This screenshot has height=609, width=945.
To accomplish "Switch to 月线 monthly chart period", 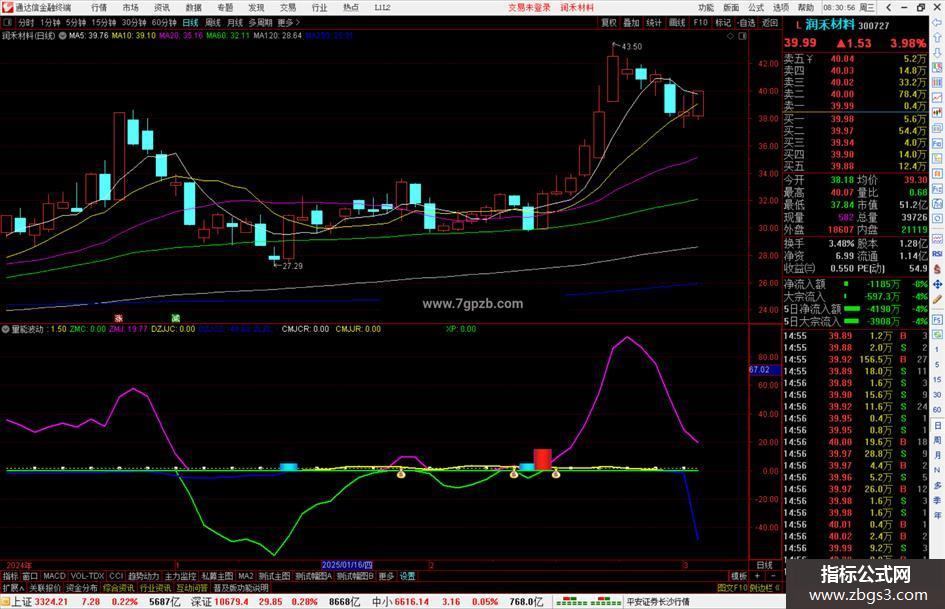I will [x=235, y=22].
